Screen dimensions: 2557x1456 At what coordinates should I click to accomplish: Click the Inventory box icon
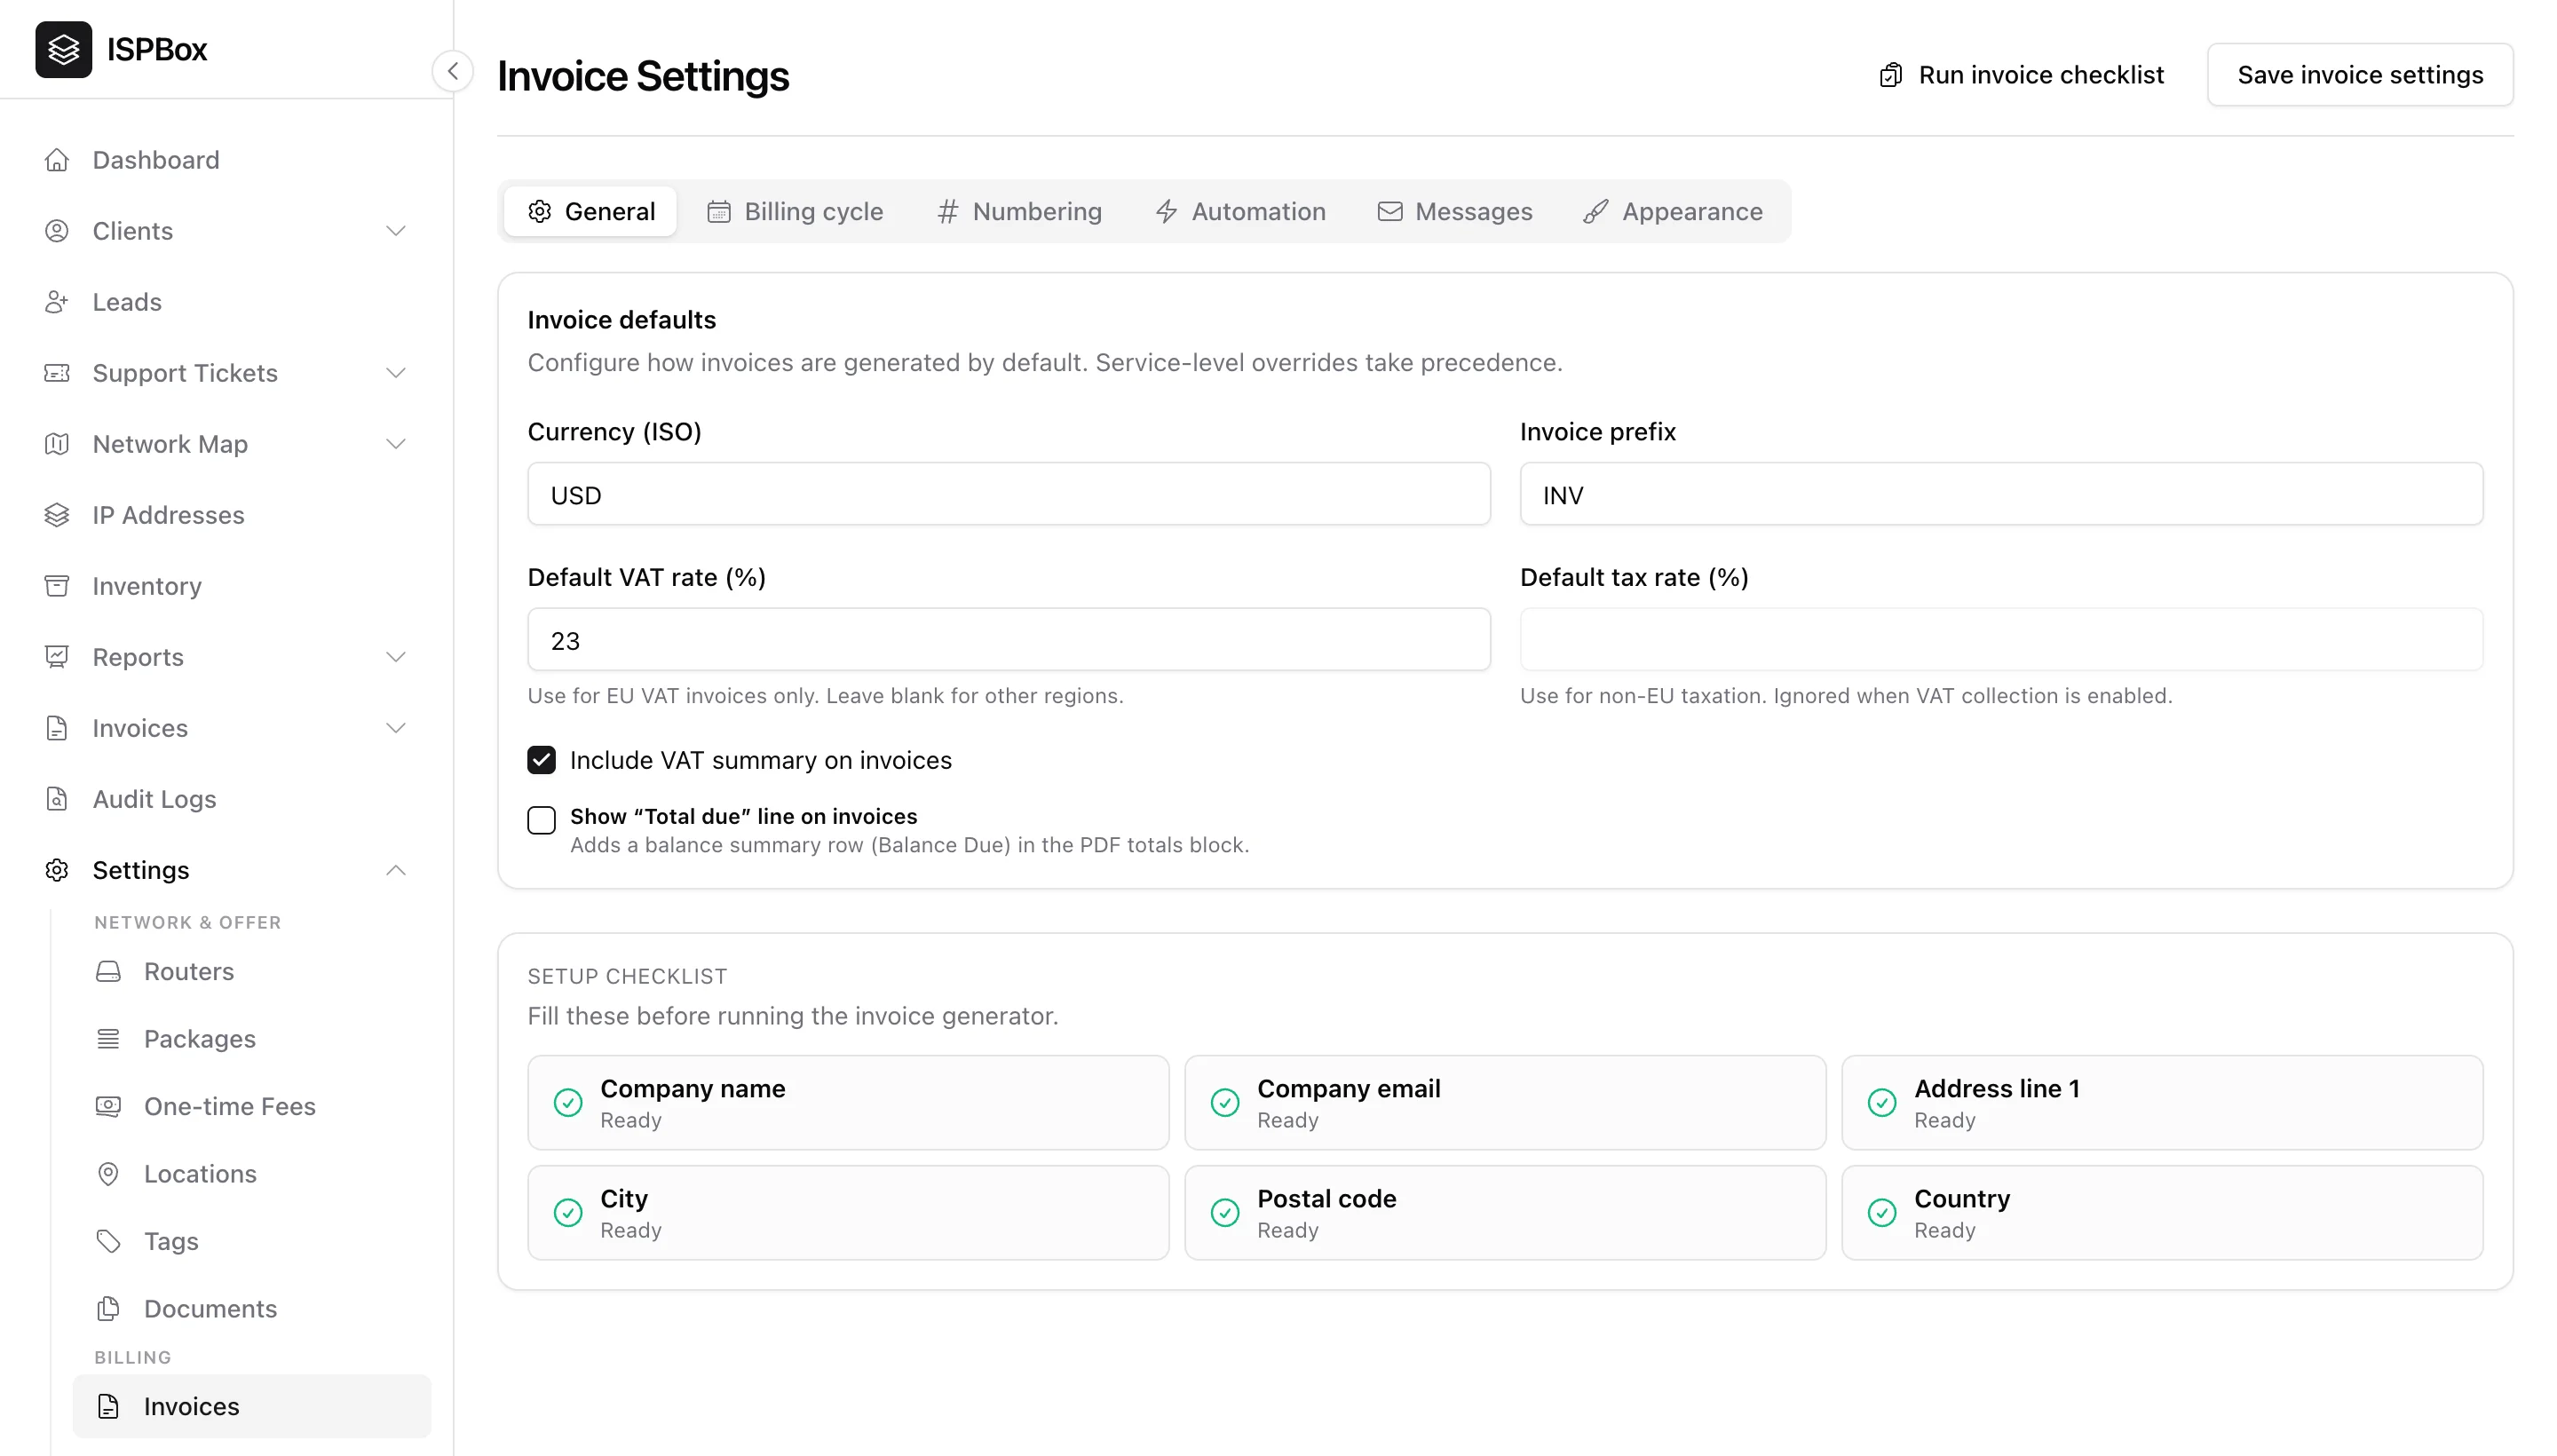coord(57,586)
